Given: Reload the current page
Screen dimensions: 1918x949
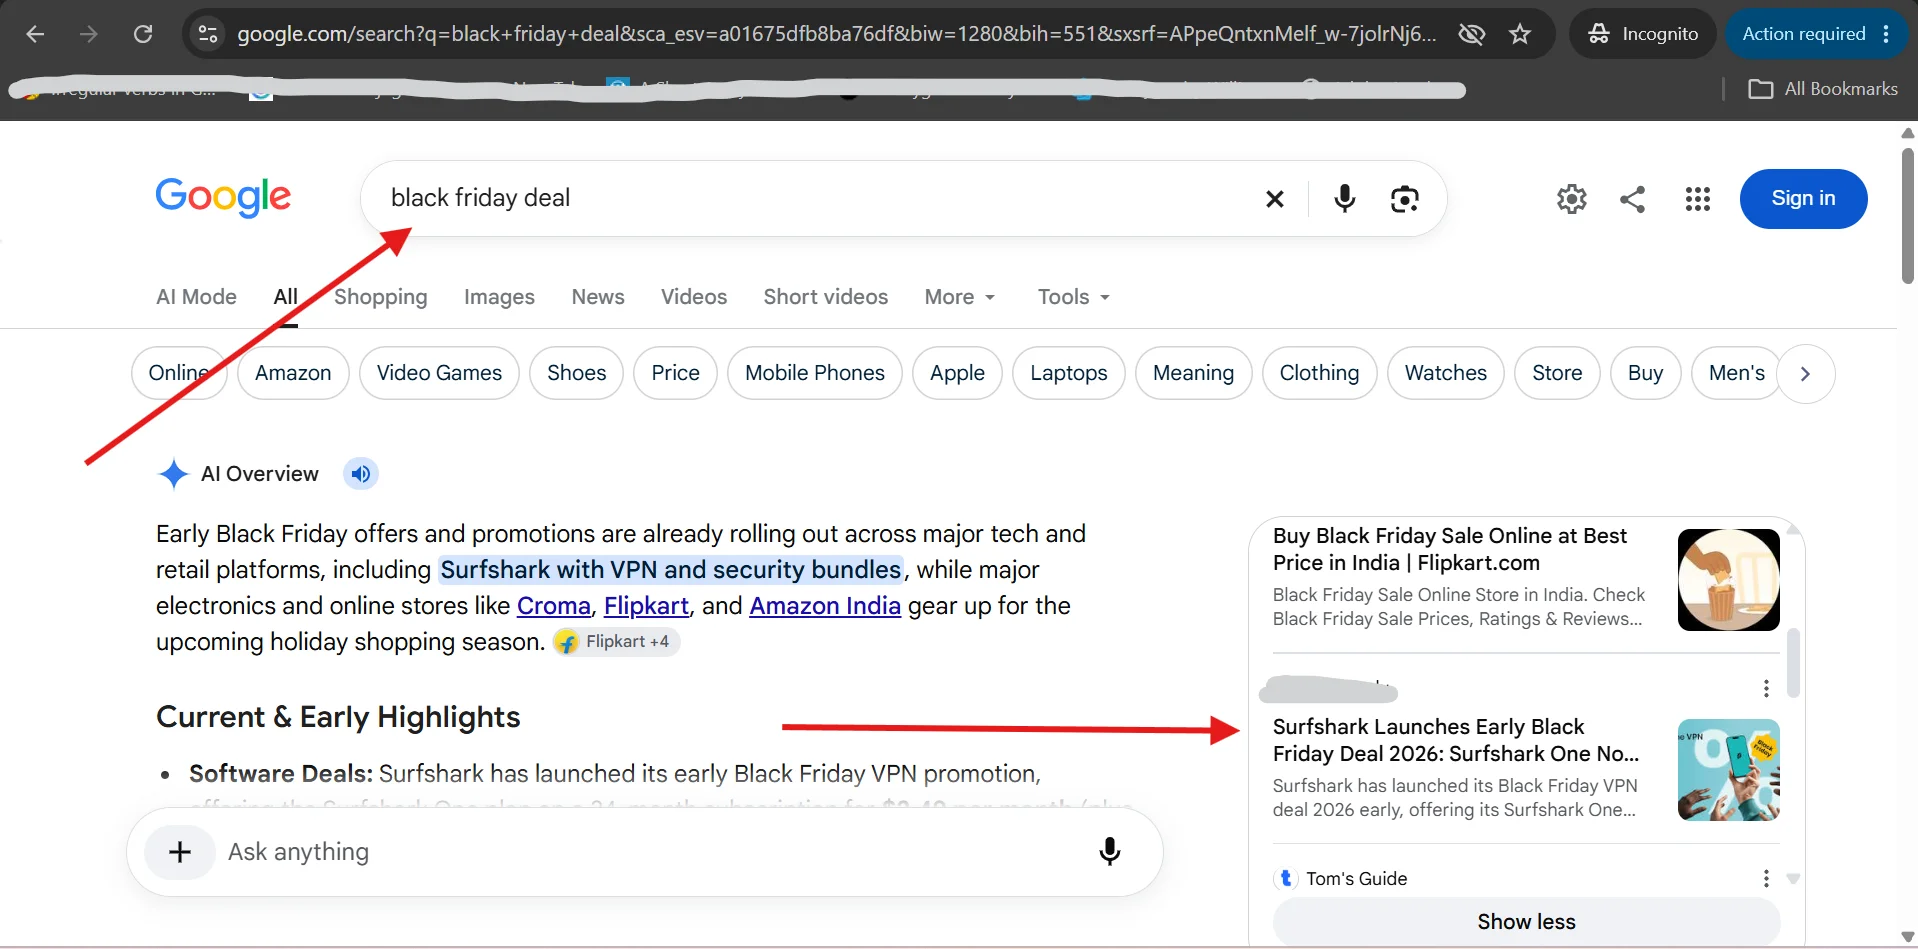Looking at the screenshot, I should 143,34.
